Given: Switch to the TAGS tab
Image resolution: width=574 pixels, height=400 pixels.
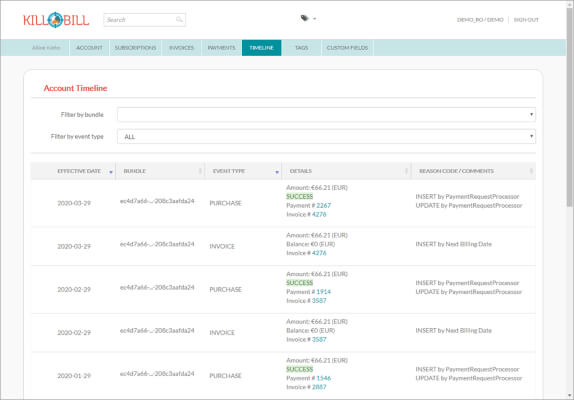Looking at the screenshot, I should (301, 48).
